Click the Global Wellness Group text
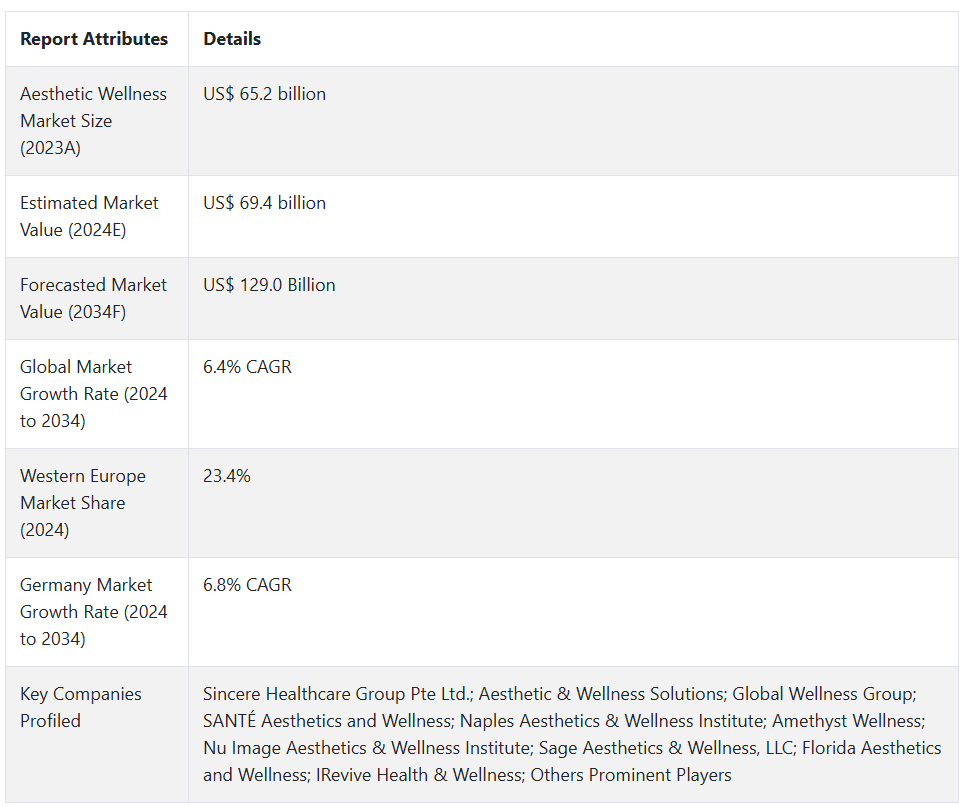Viewport: 959px width, 807px height. pyautogui.click(x=824, y=694)
